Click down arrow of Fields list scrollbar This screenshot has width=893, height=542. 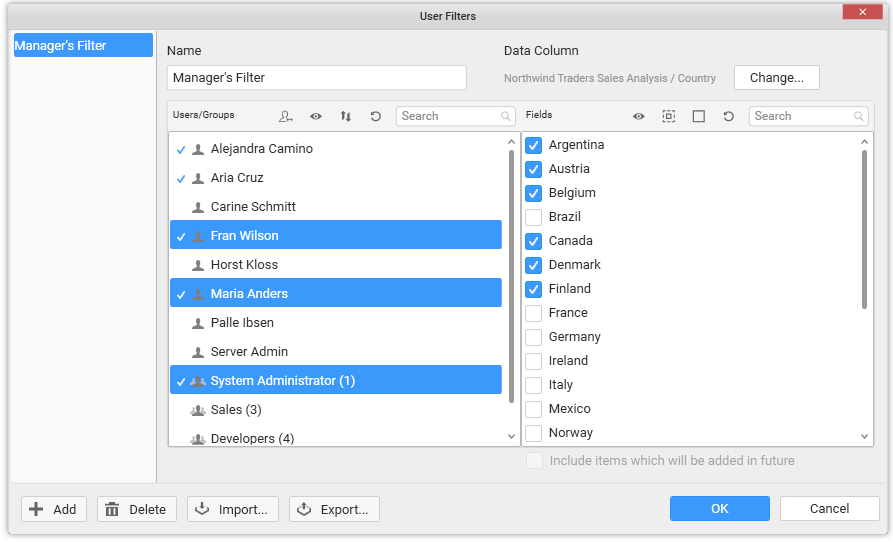pyautogui.click(x=865, y=437)
